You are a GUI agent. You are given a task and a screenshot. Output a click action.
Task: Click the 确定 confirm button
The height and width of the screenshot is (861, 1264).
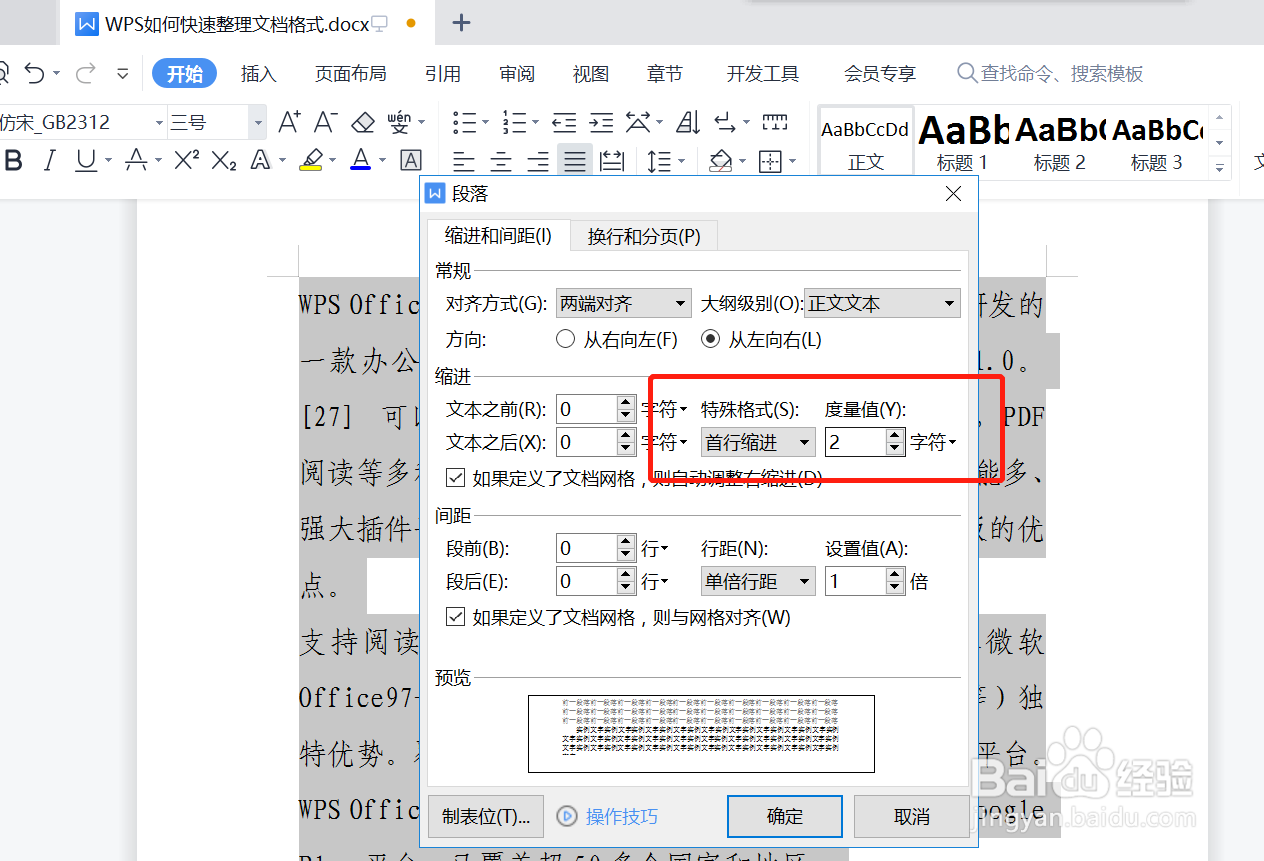tap(784, 816)
